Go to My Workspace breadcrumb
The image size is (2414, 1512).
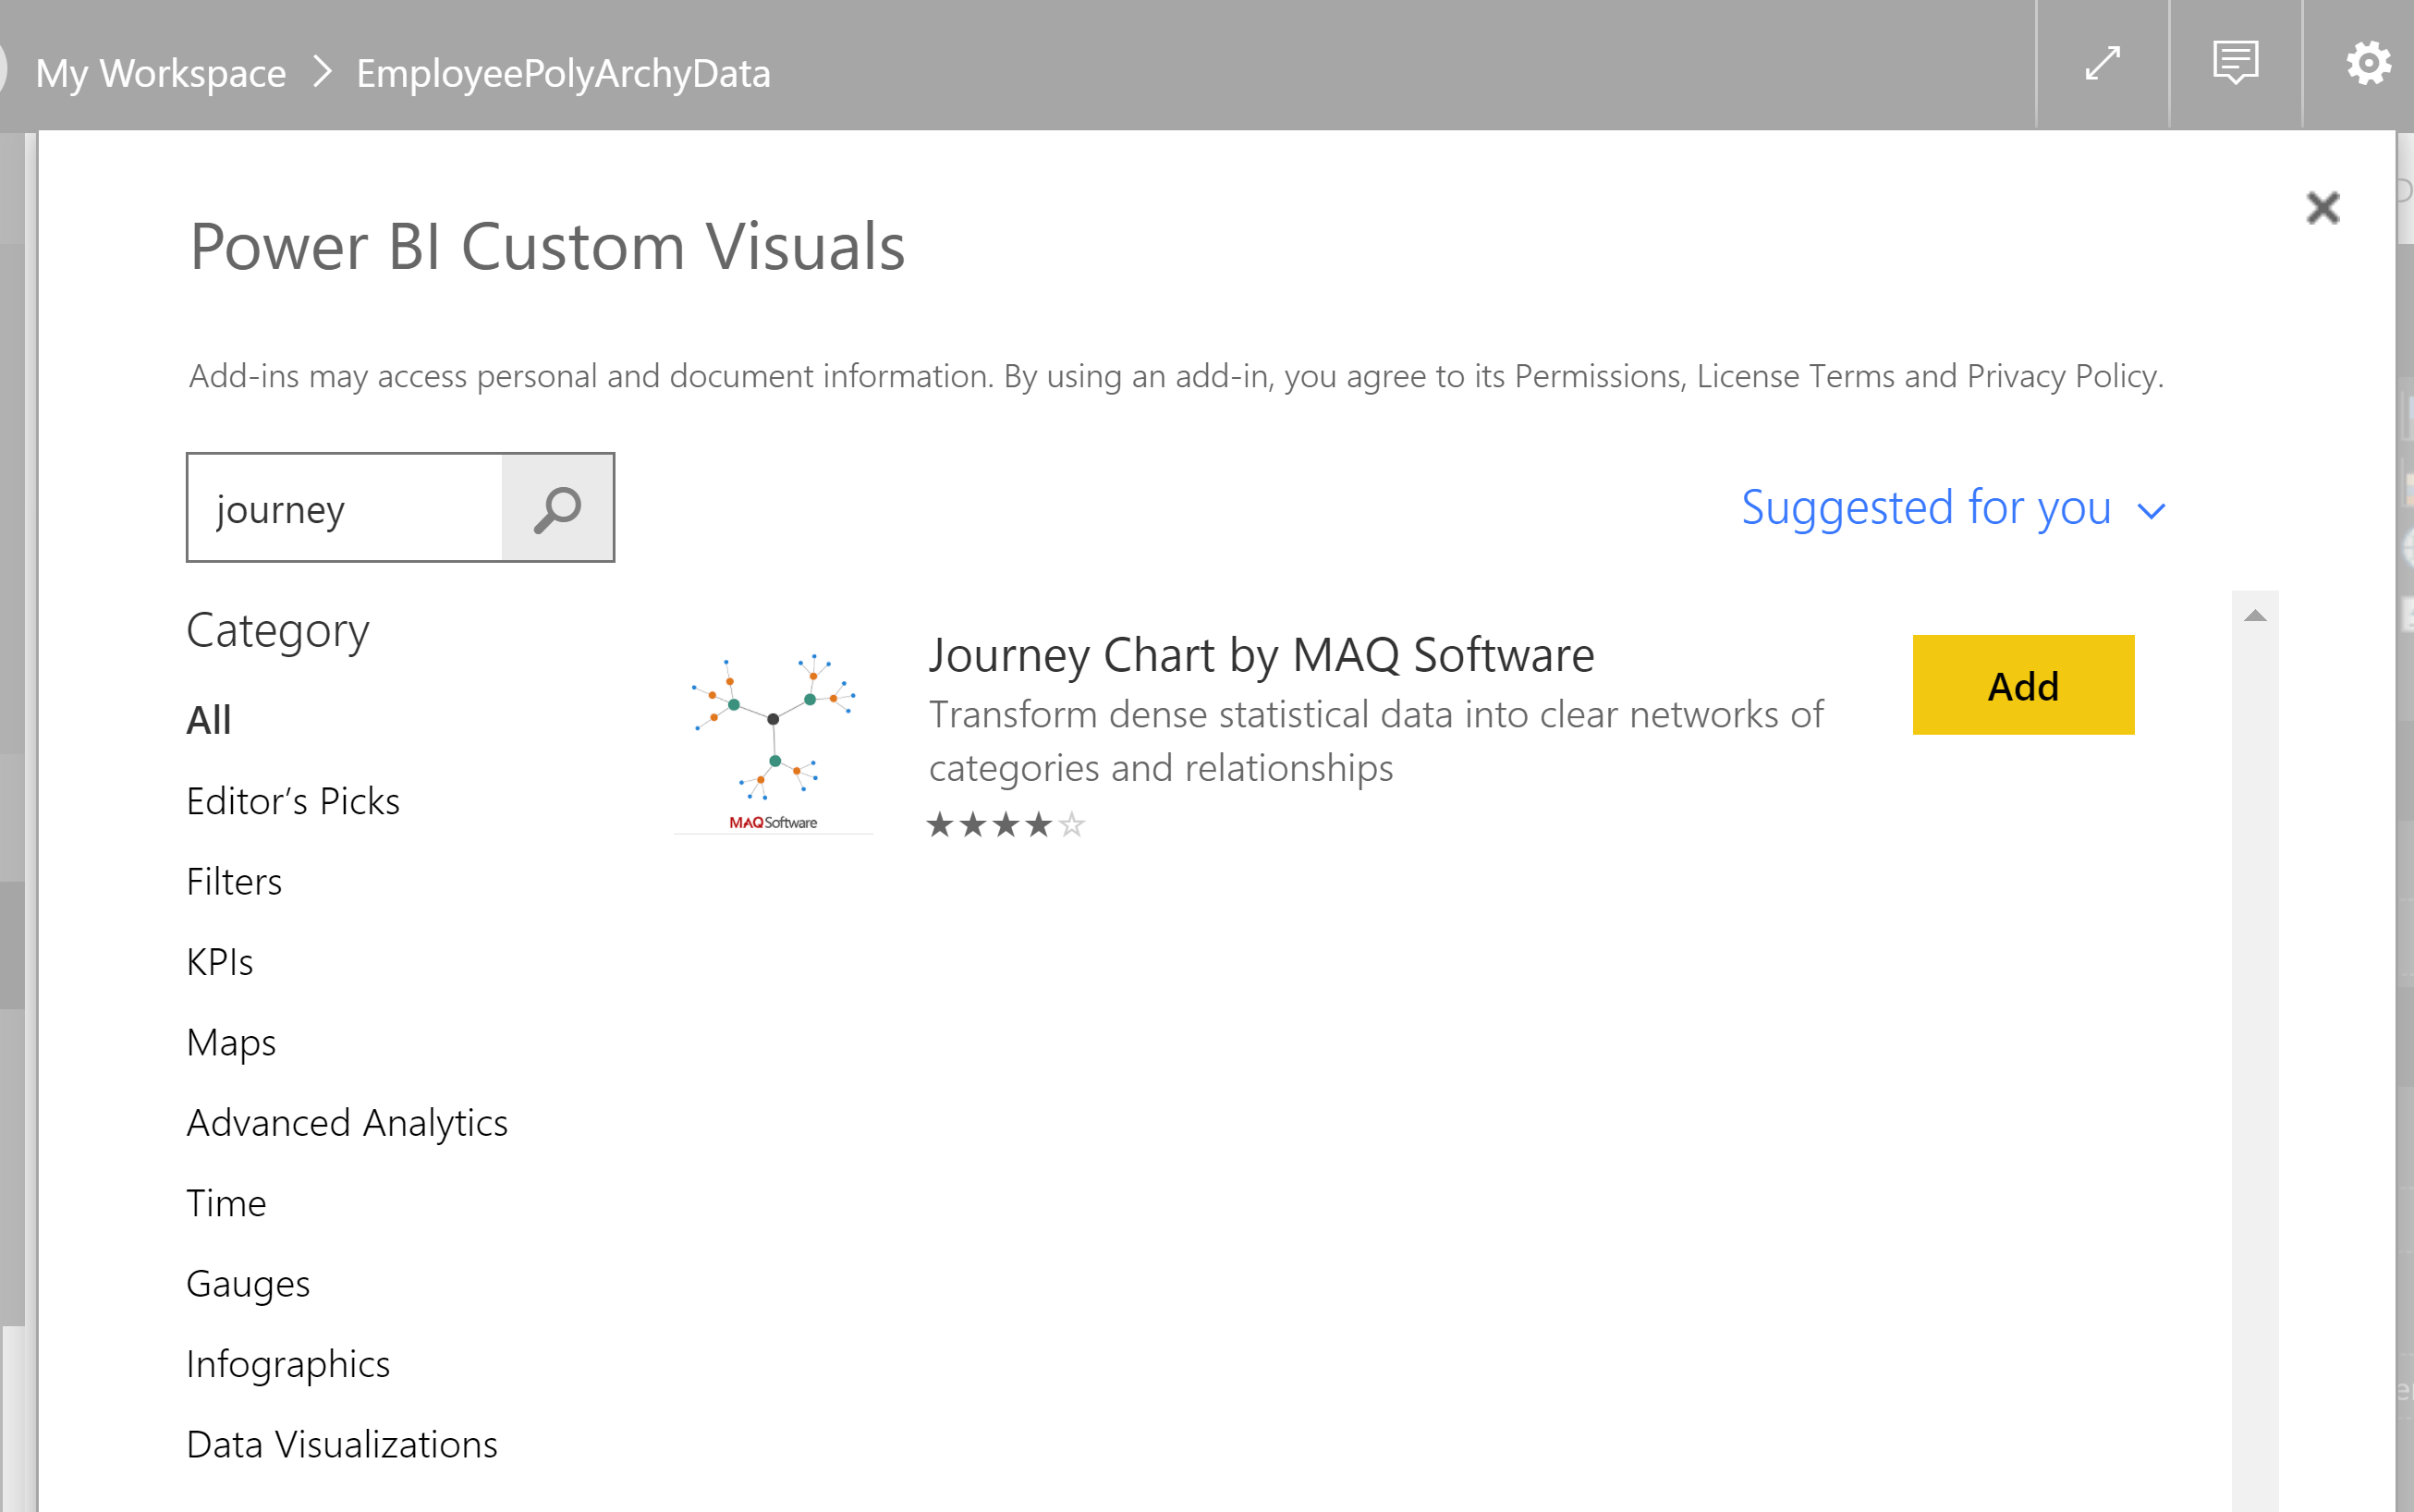point(161,73)
